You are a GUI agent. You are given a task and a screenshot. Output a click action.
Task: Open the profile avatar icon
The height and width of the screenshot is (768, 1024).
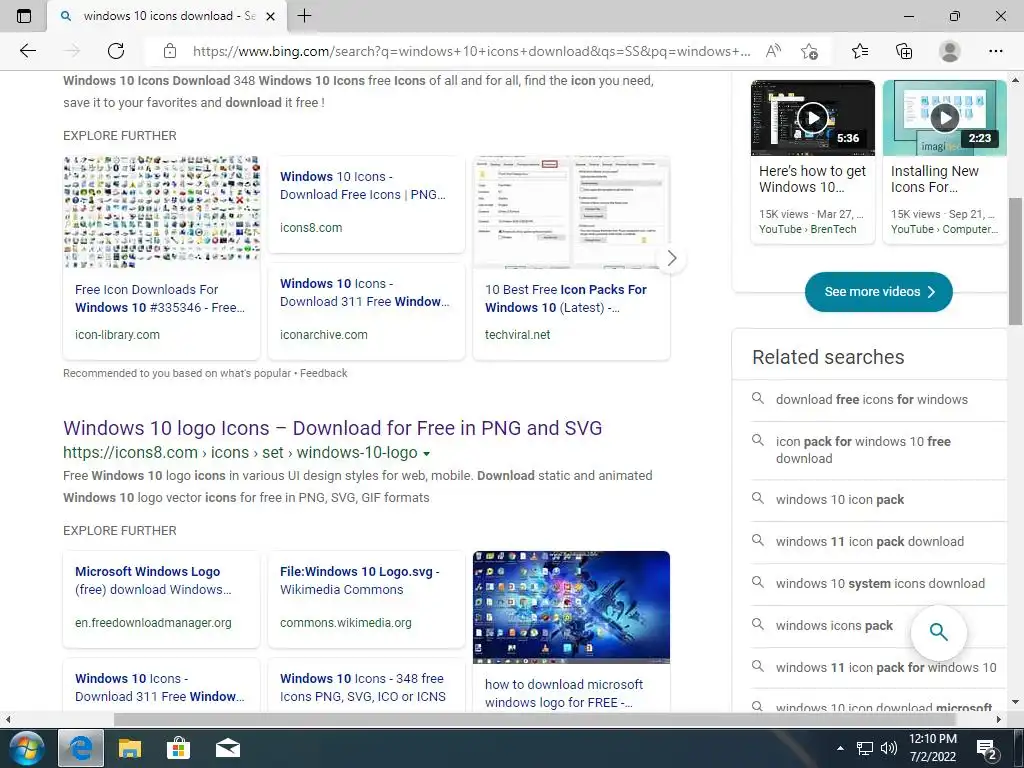coord(949,51)
